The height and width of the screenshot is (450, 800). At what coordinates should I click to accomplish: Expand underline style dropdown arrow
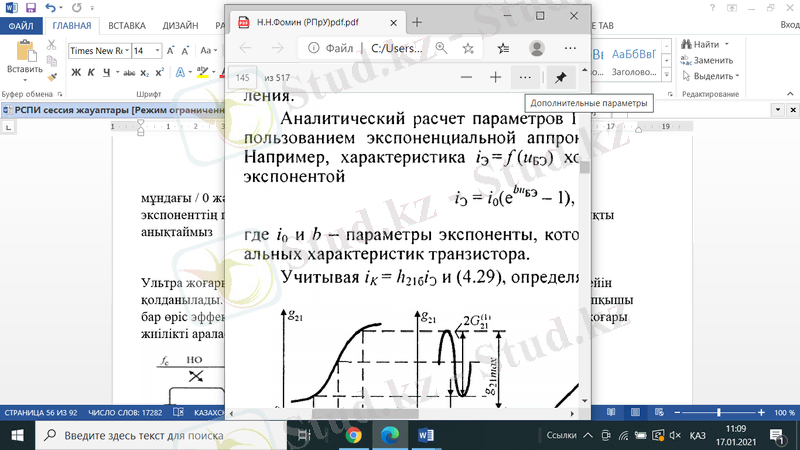[x=117, y=72]
